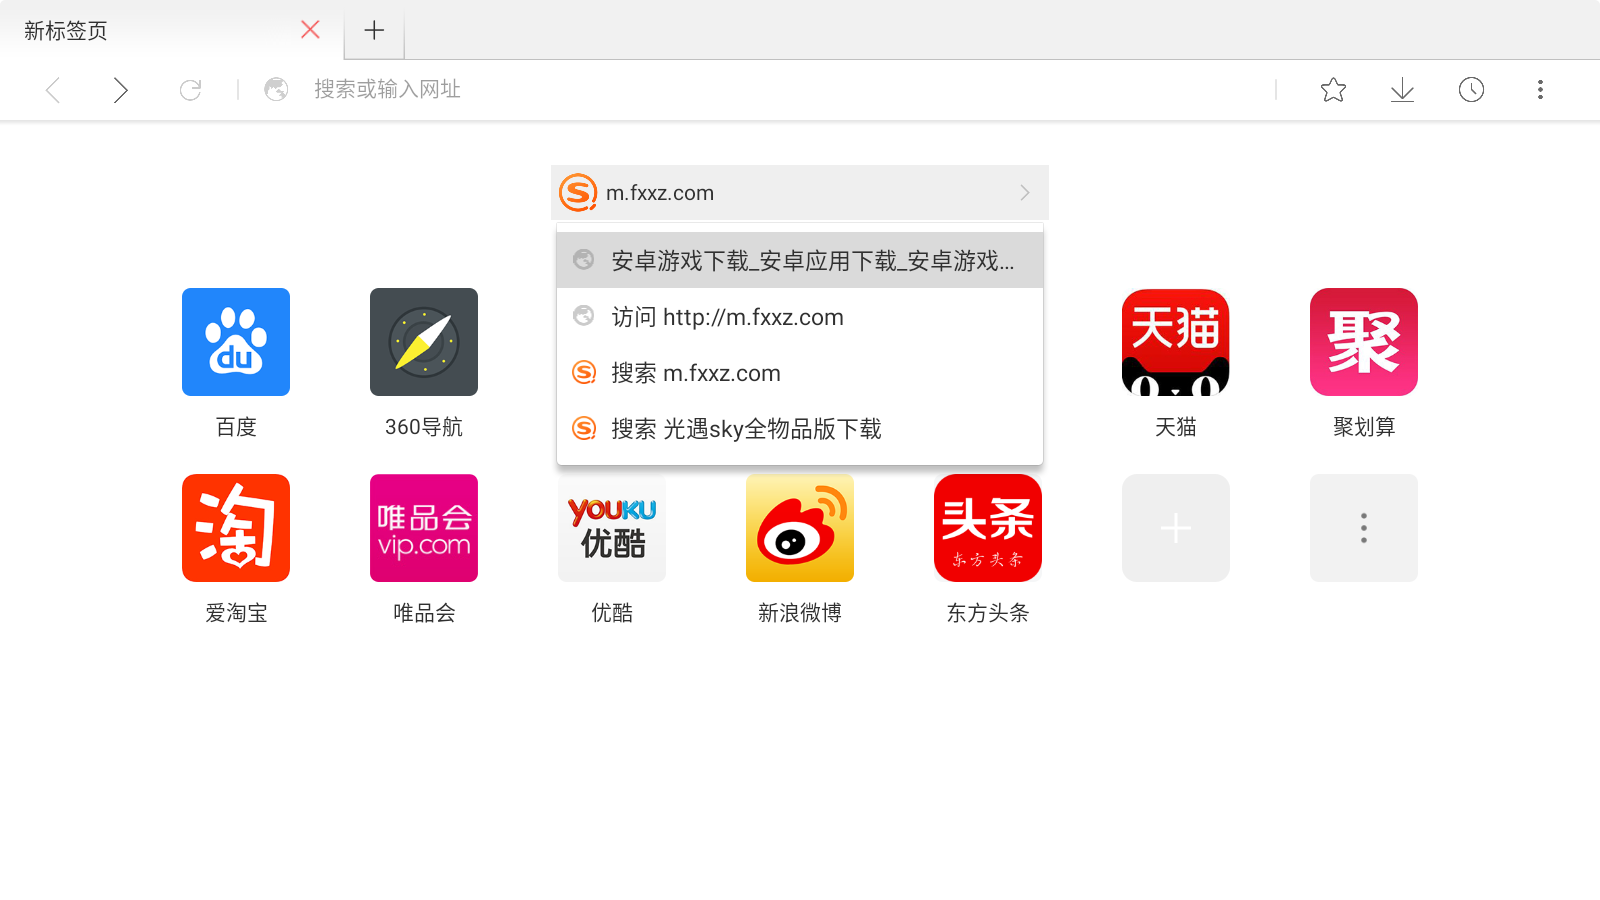Open the 百度 shortcut icon

point(236,342)
